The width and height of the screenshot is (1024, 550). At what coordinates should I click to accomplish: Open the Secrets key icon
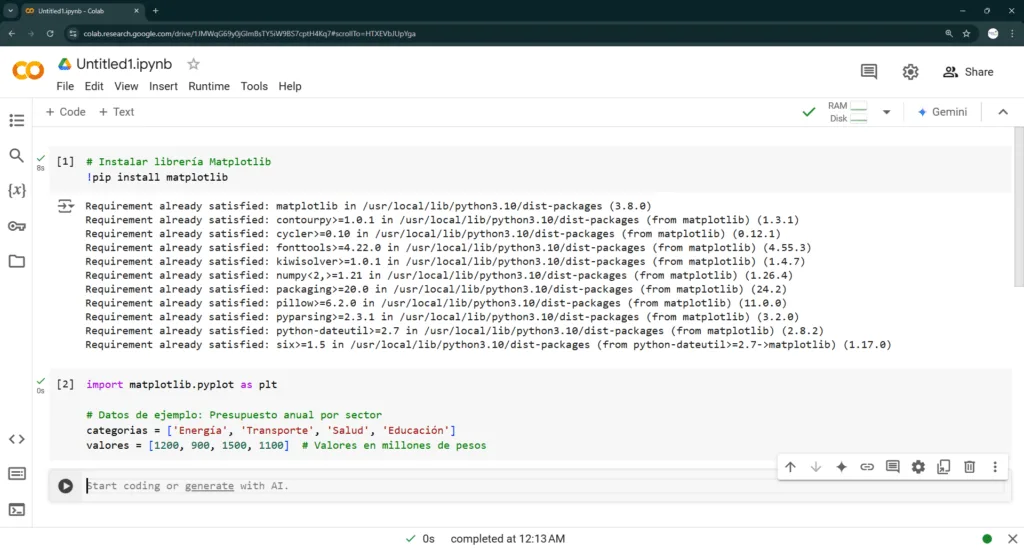[16, 226]
